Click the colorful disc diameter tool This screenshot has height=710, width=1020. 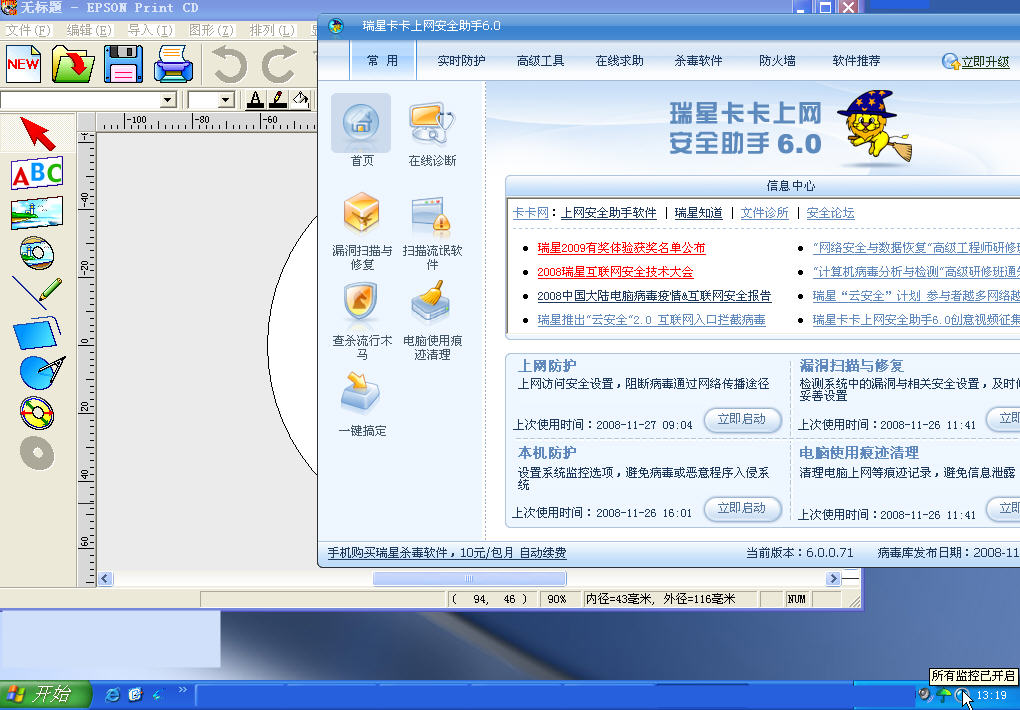click(37, 413)
